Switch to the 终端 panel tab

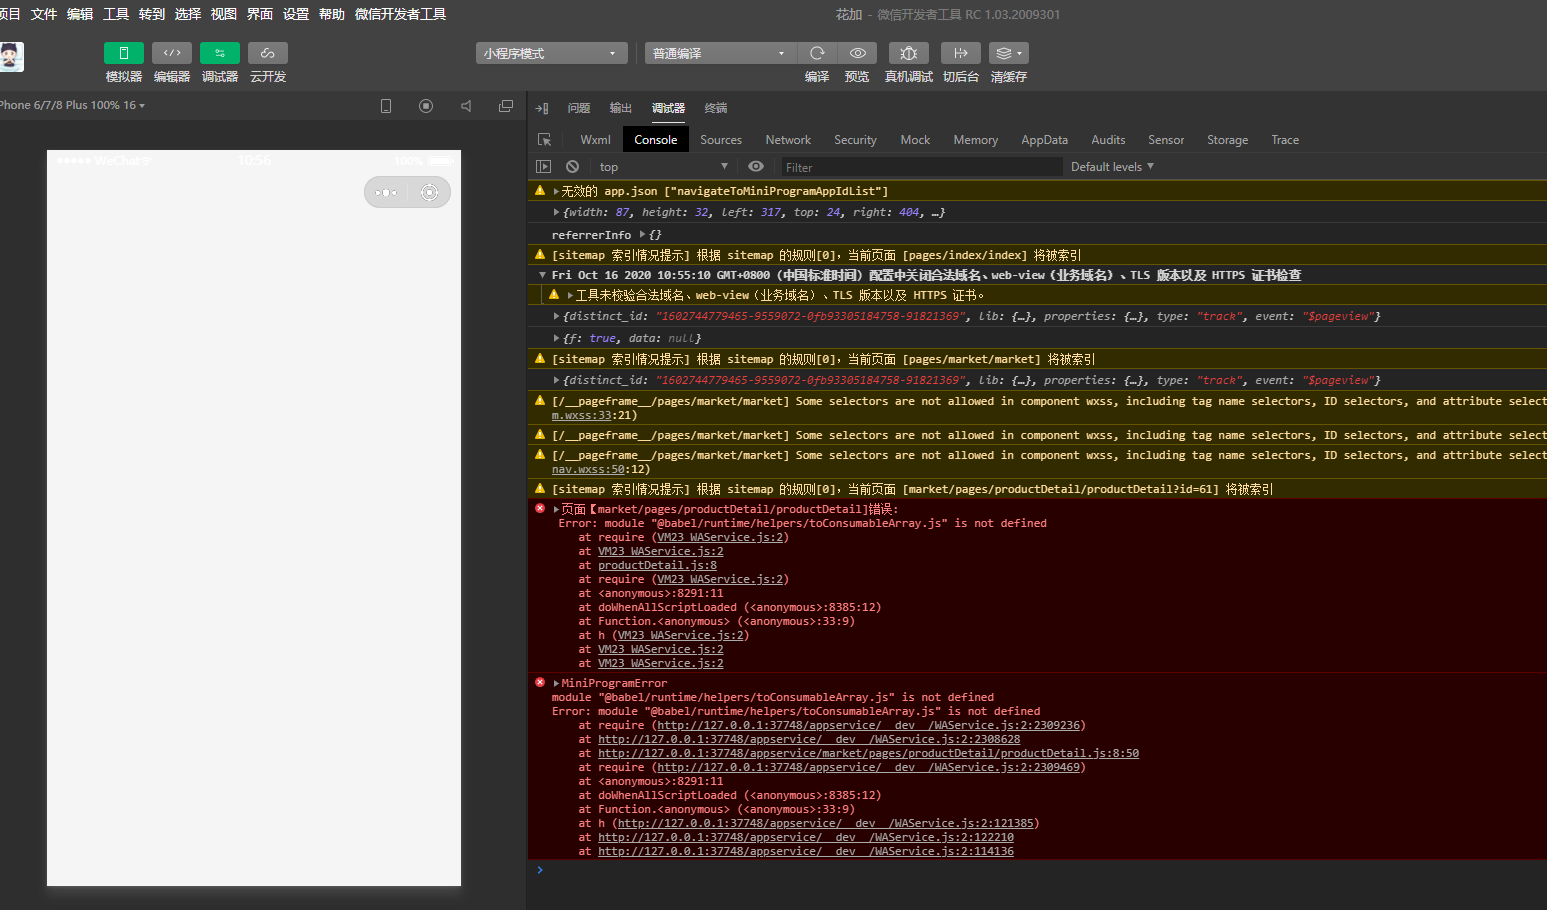(x=716, y=108)
